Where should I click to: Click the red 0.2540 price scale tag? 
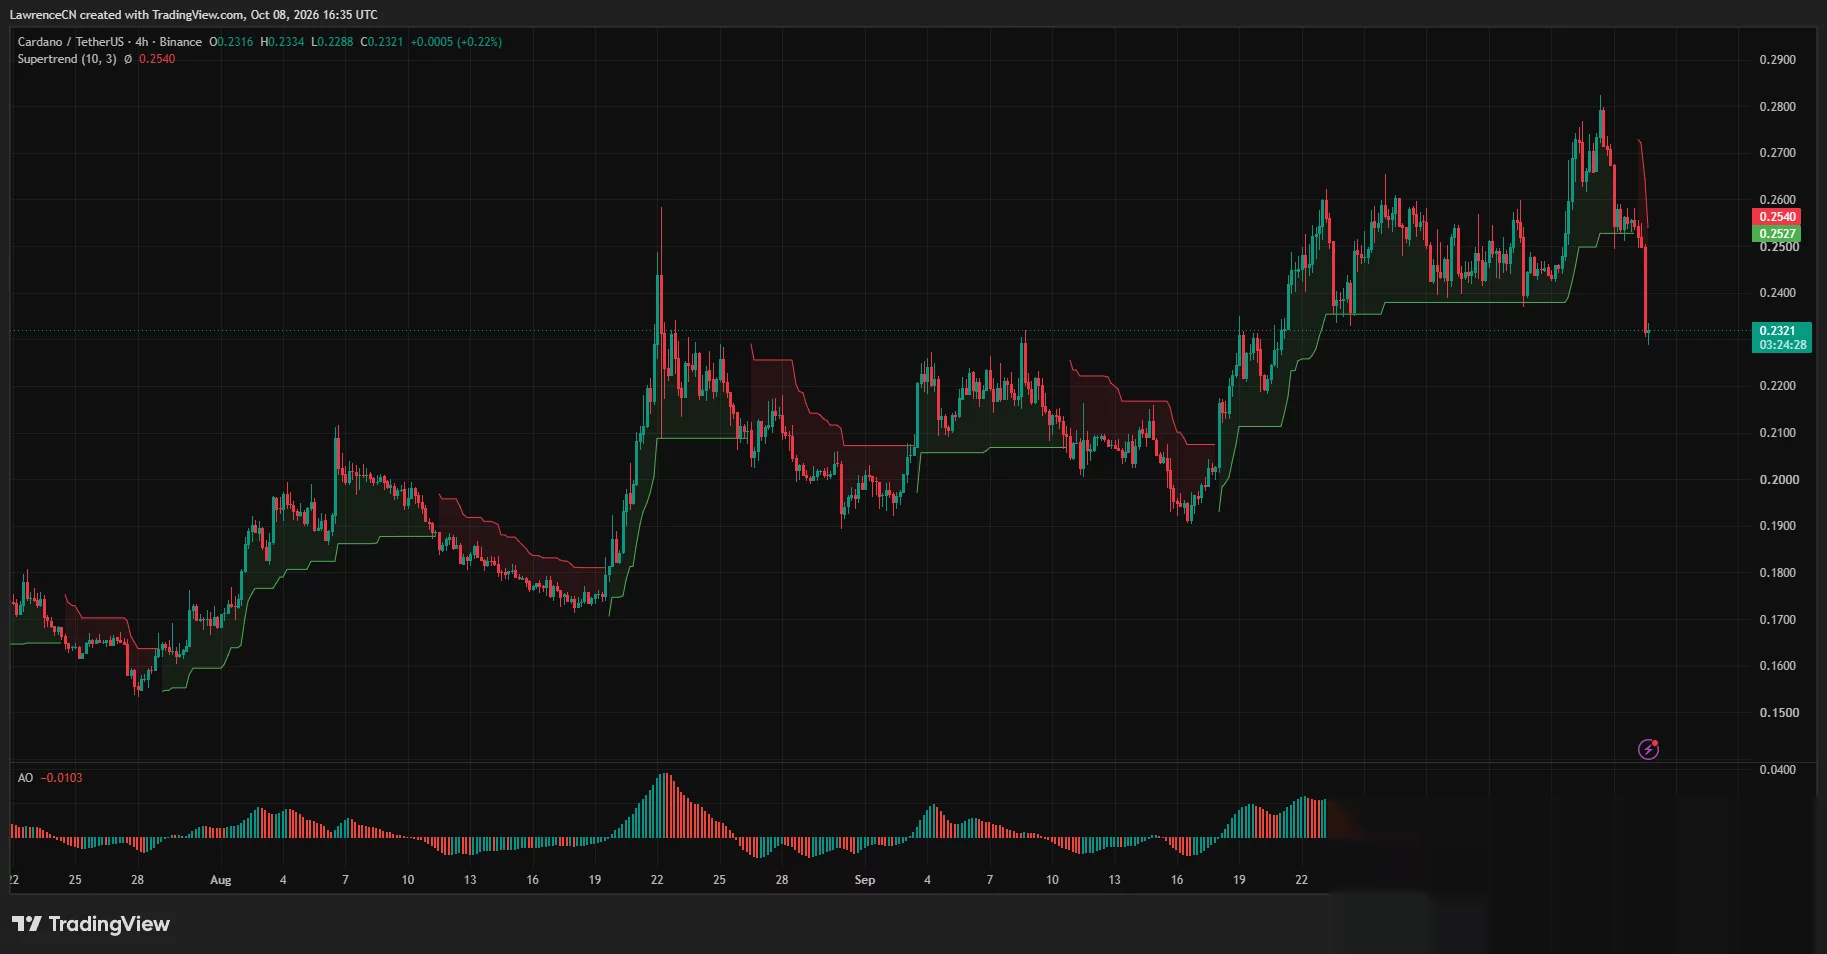pos(1777,217)
